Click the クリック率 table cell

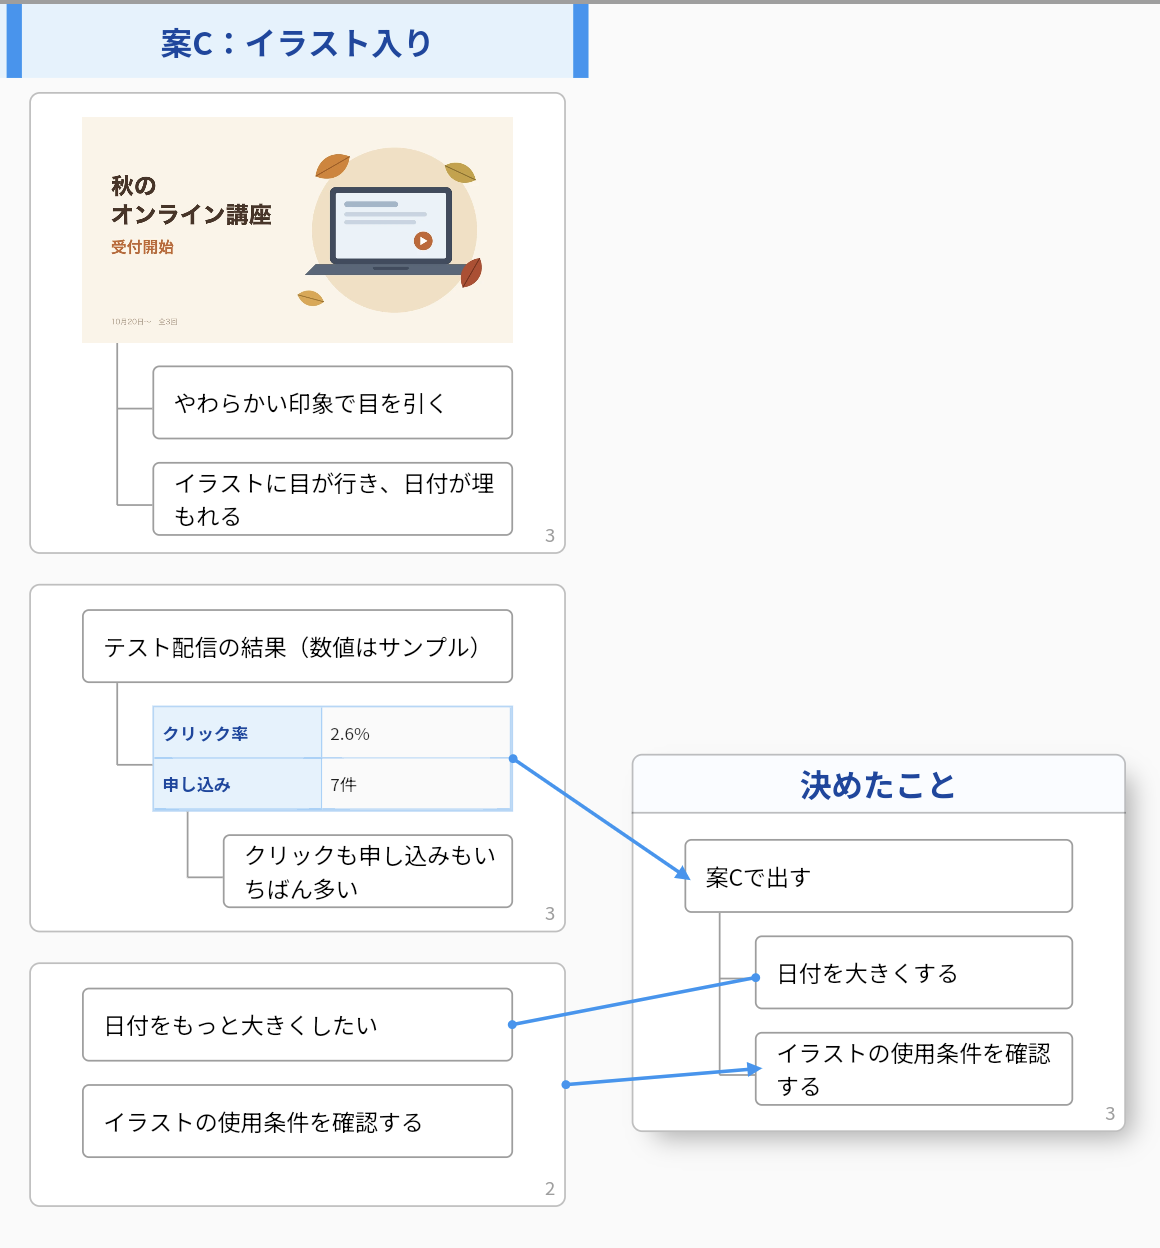(x=237, y=733)
